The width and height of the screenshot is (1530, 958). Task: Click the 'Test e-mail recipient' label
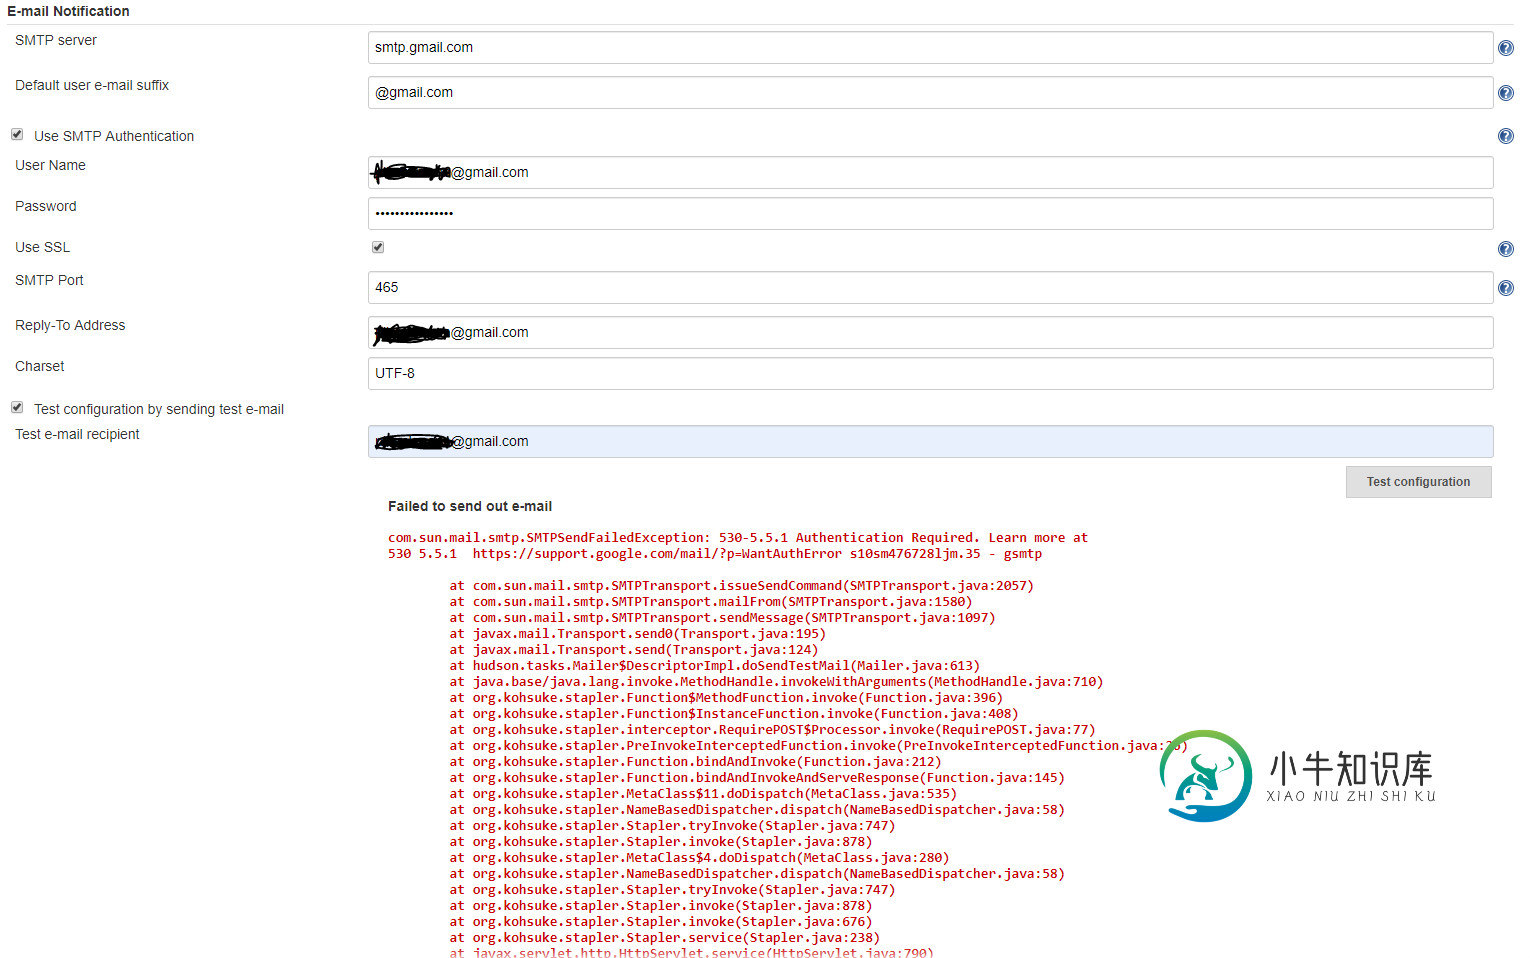point(77,434)
